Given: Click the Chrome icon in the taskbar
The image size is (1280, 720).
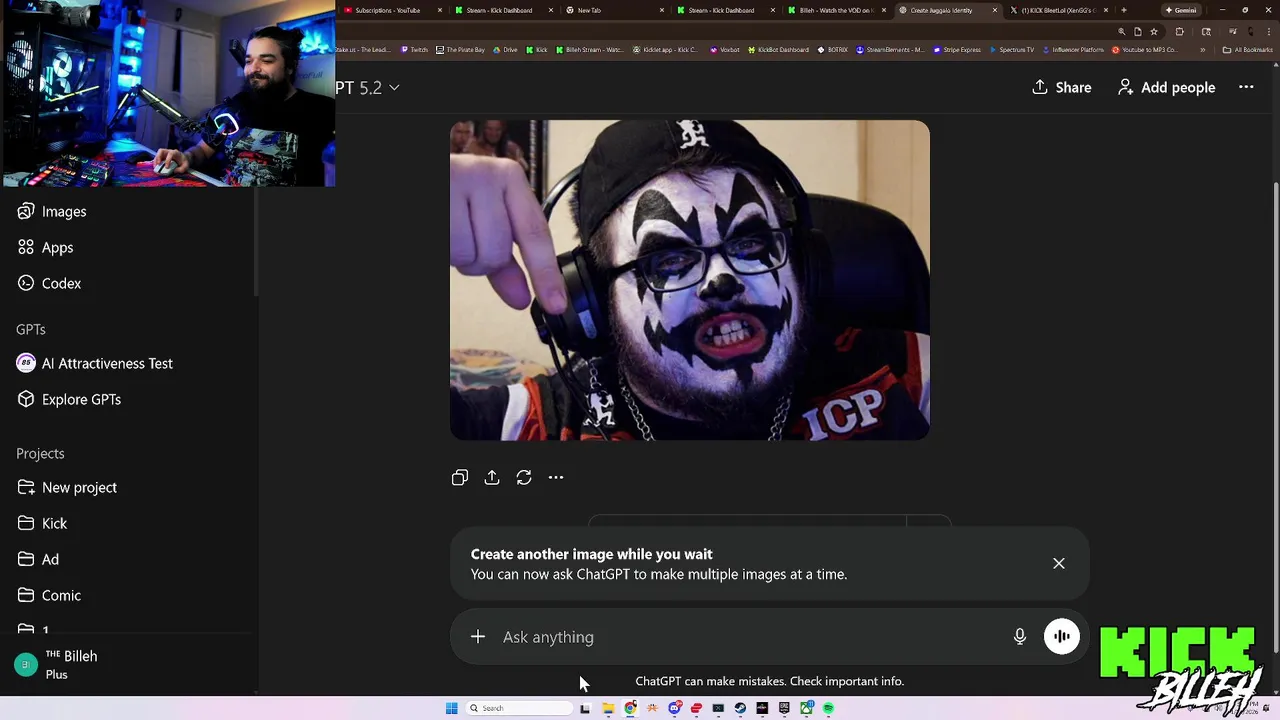Looking at the screenshot, I should click(x=630, y=708).
